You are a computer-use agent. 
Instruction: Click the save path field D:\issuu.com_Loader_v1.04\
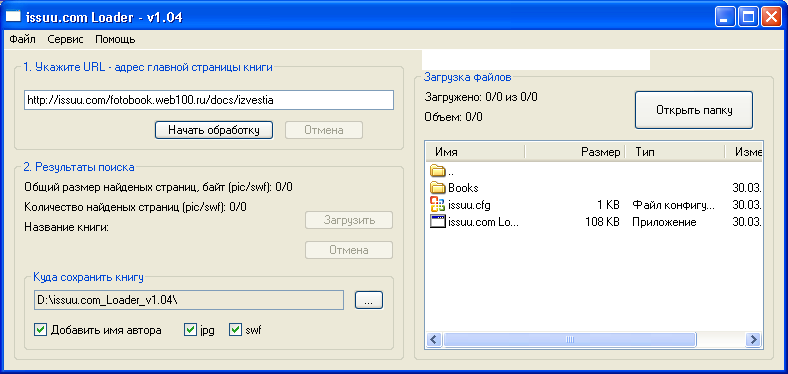click(x=188, y=300)
